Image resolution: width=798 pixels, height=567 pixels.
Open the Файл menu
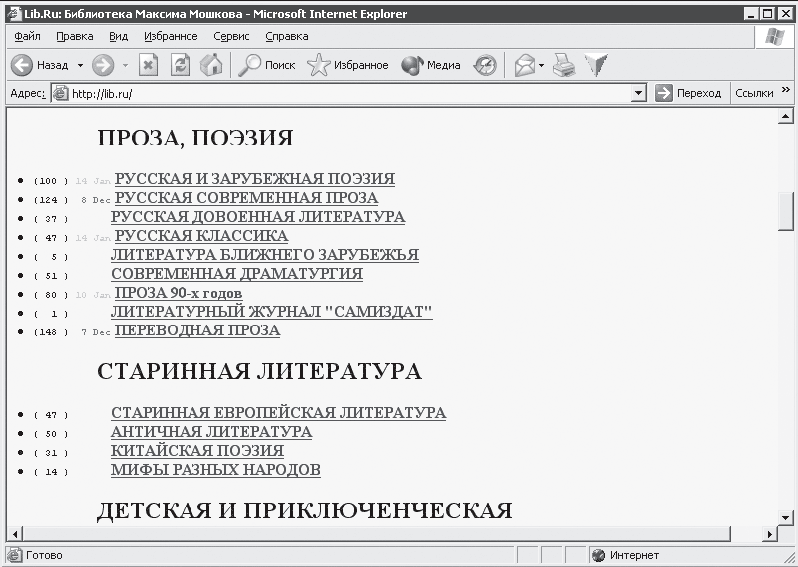[x=27, y=36]
